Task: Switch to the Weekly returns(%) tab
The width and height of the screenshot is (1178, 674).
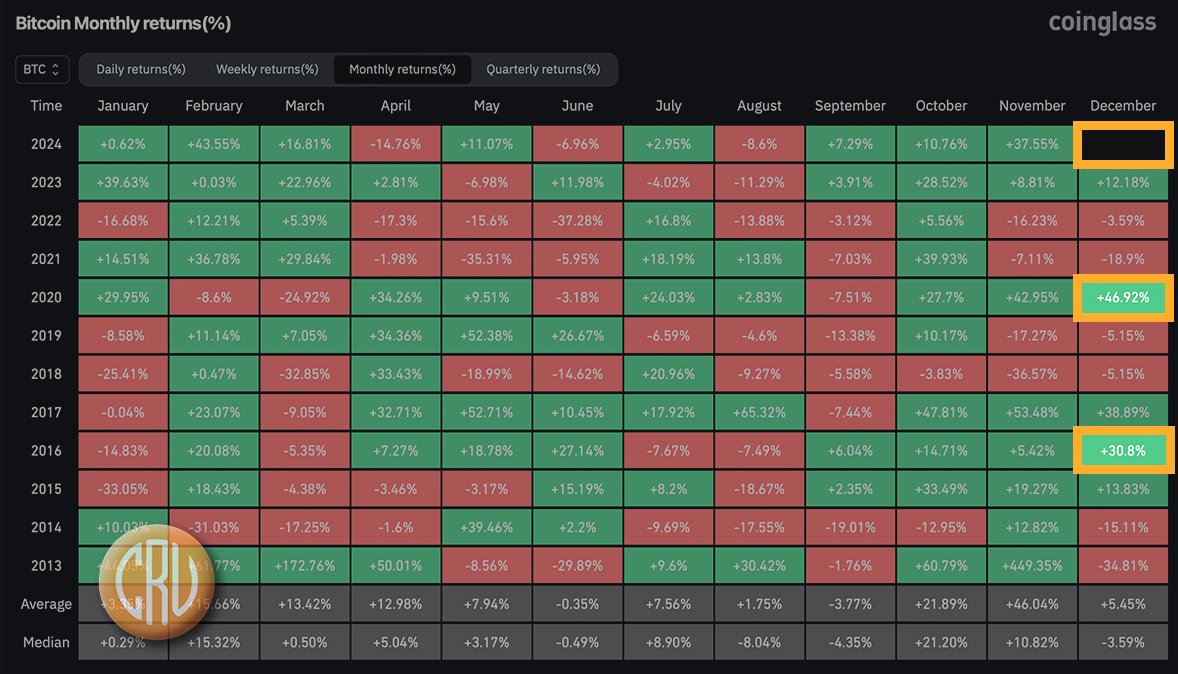Action: click(266, 69)
